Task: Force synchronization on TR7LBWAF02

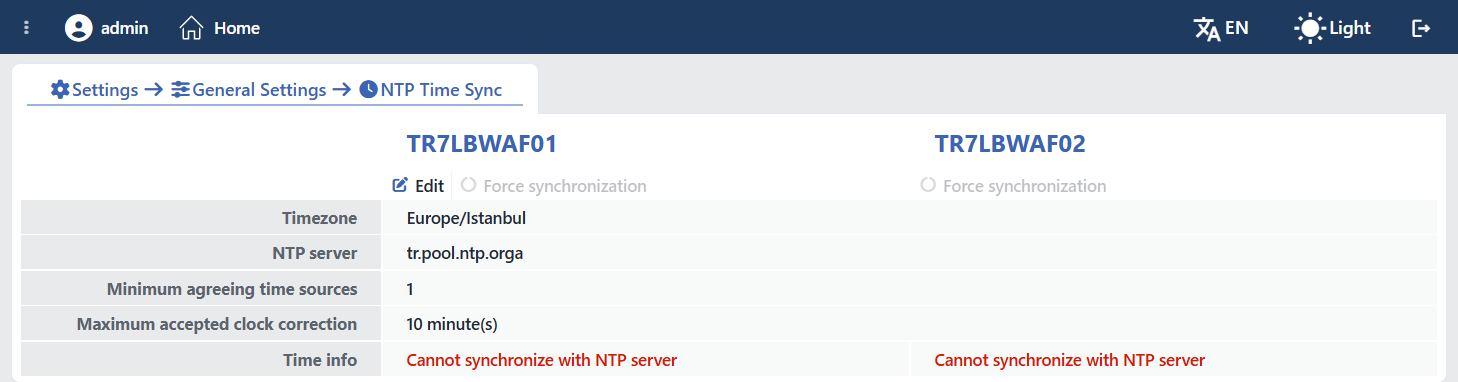Action: point(1014,185)
